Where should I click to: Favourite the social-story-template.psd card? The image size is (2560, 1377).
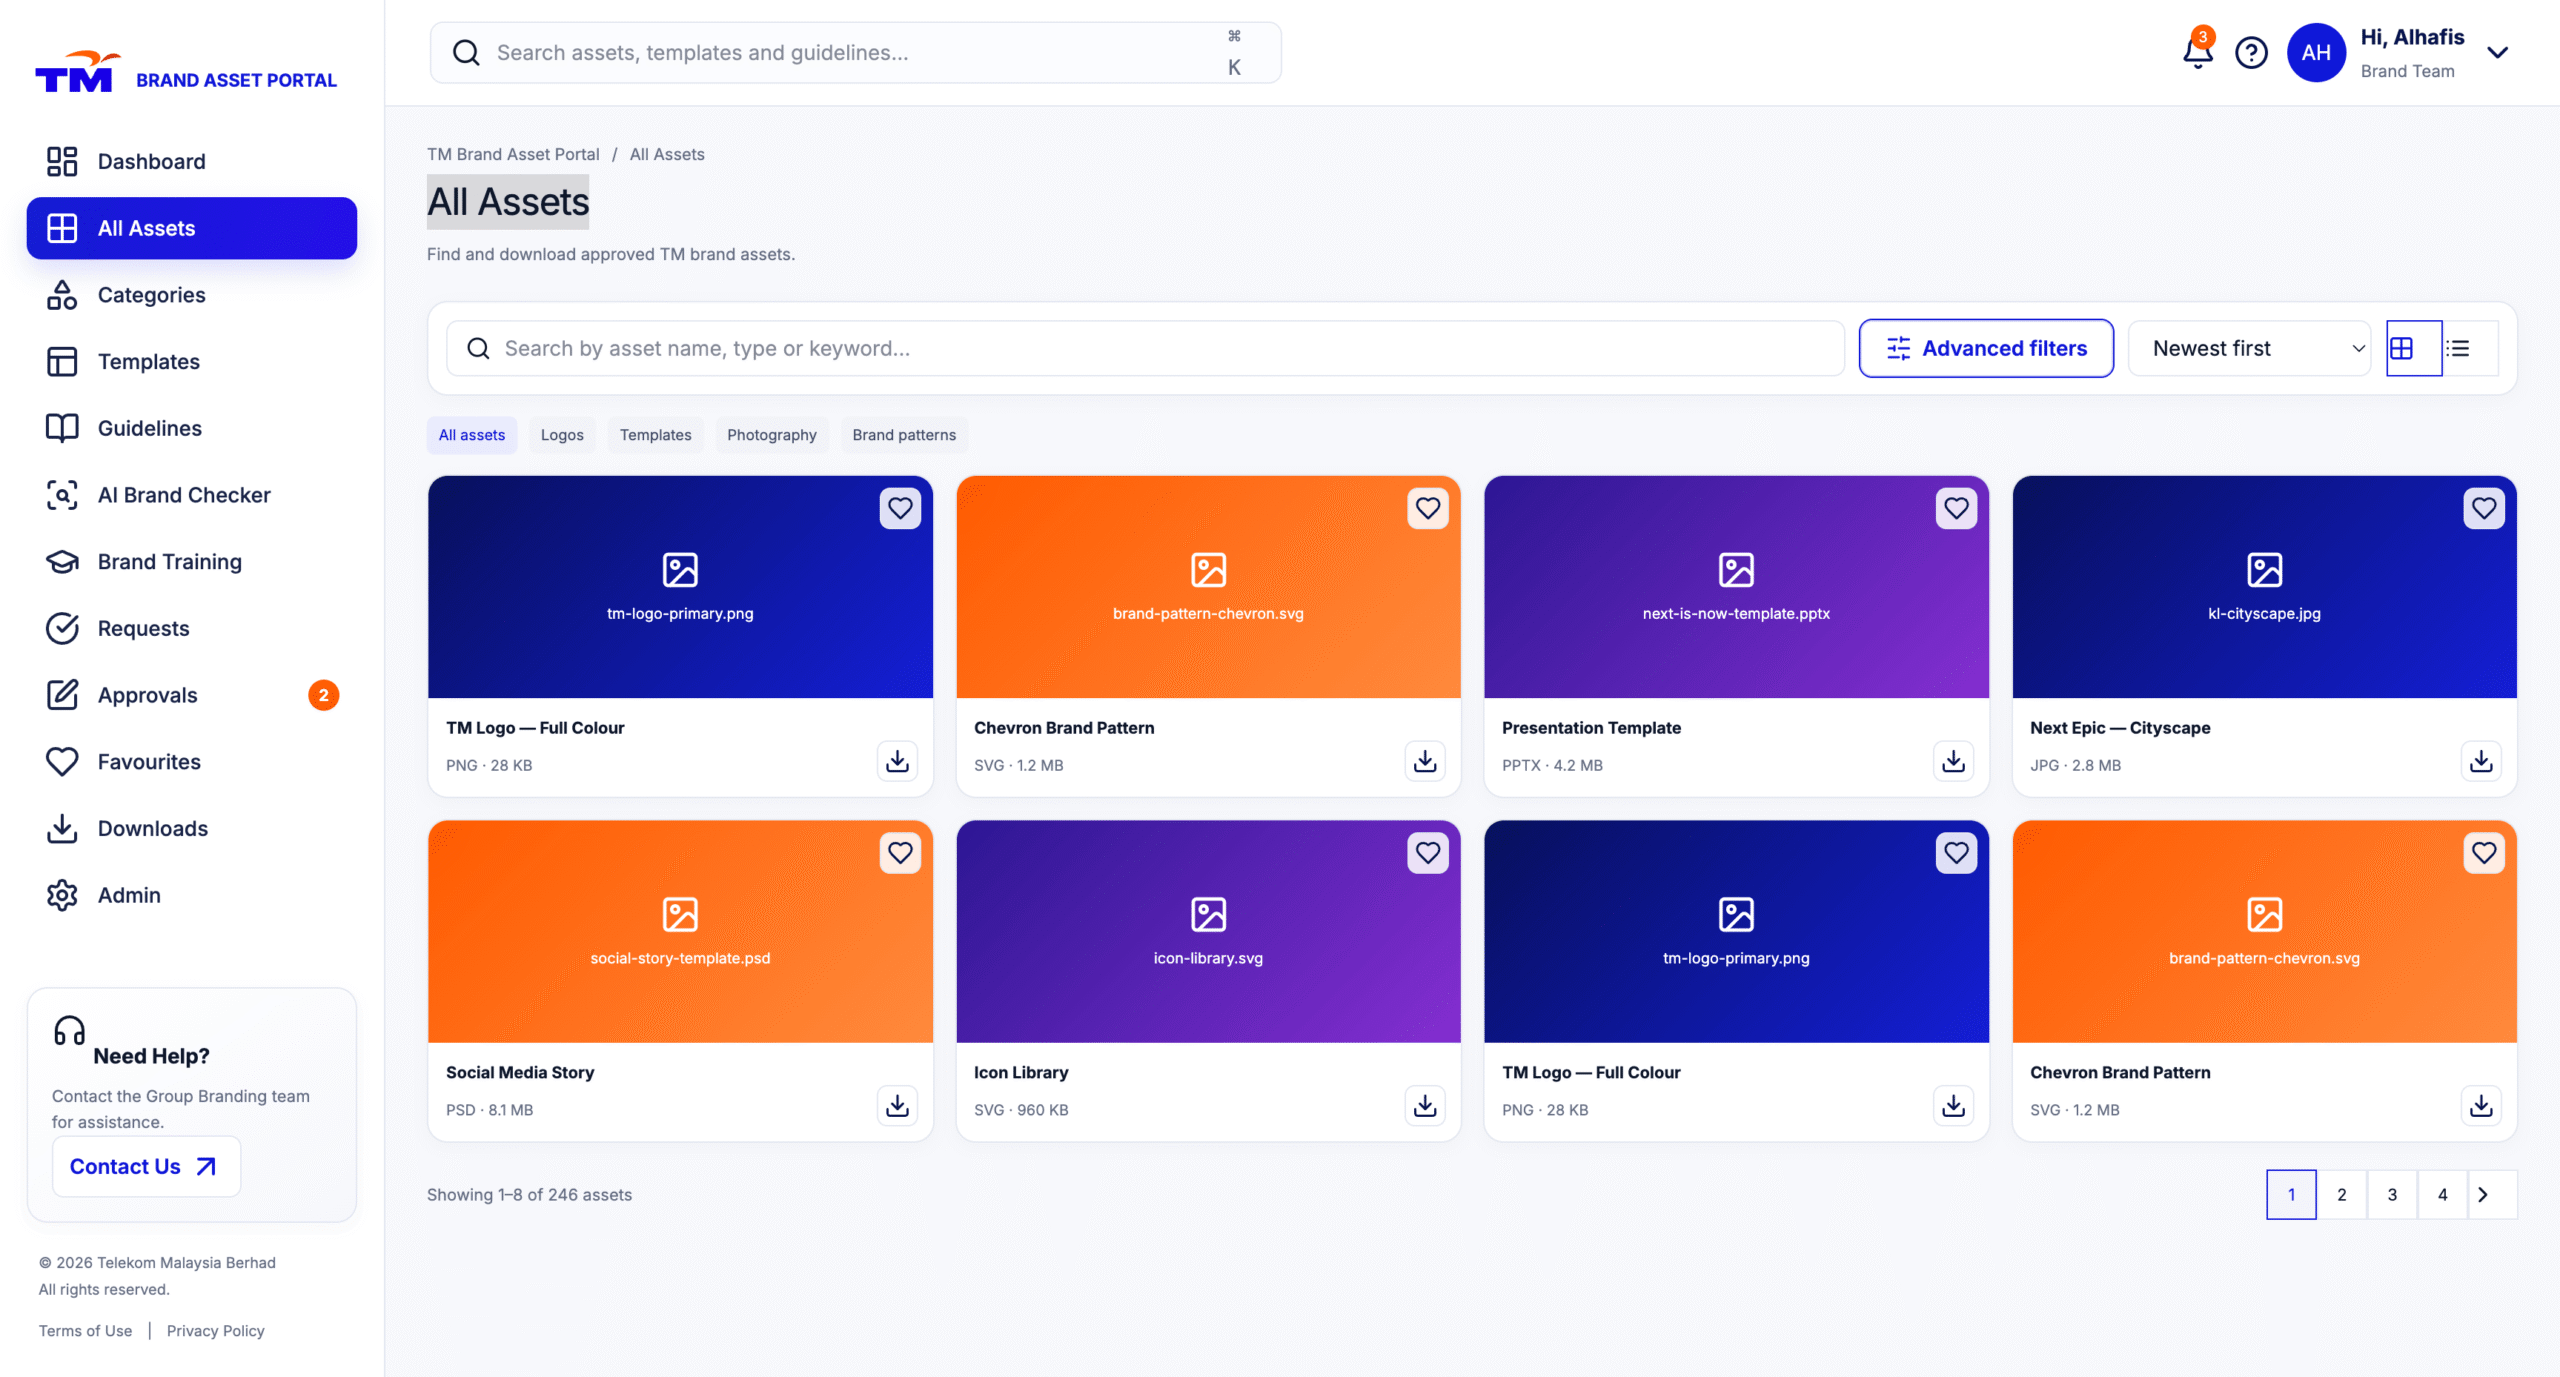coord(900,853)
